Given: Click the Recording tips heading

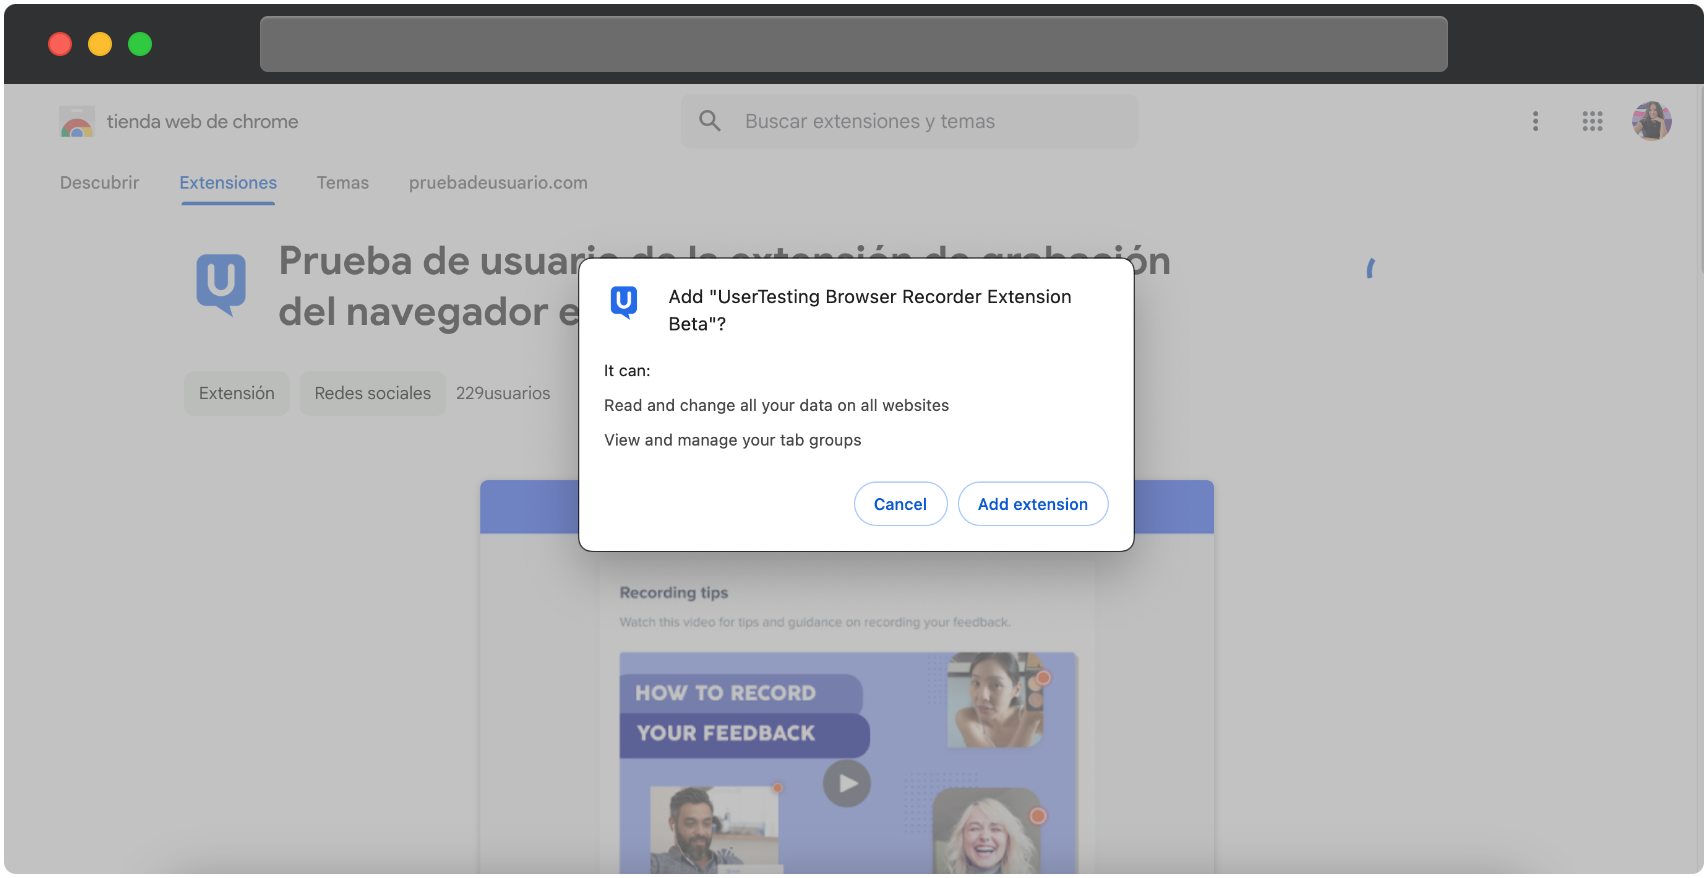Looking at the screenshot, I should pos(674,592).
